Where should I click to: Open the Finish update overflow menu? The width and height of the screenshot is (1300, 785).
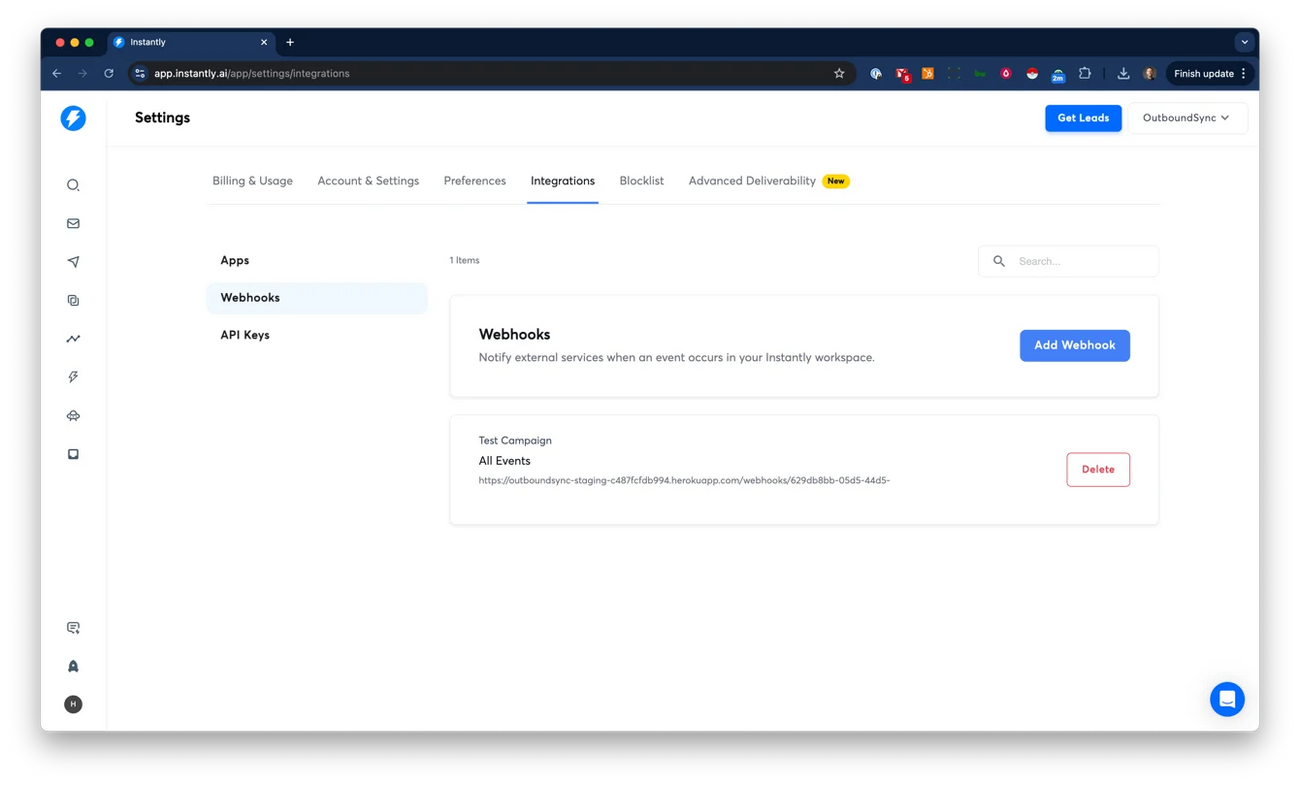1243,73
